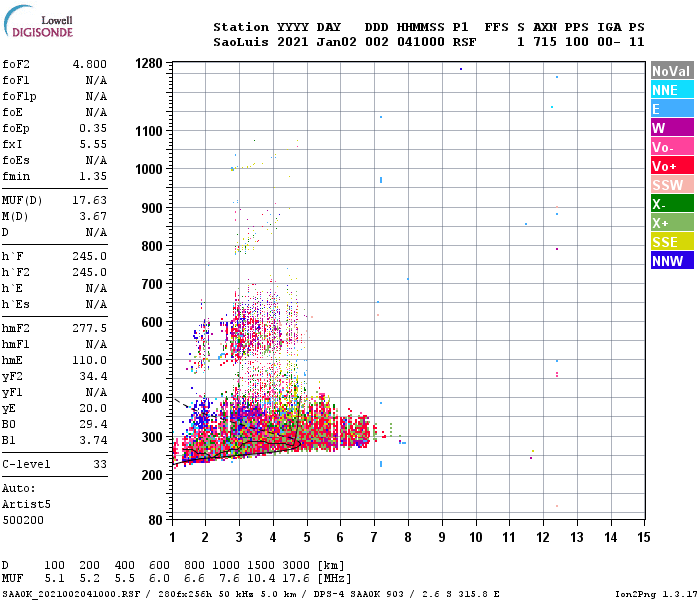The image size is (700, 600).
Task: Click the h`F2 value 245.0
Action: (x=90, y=272)
